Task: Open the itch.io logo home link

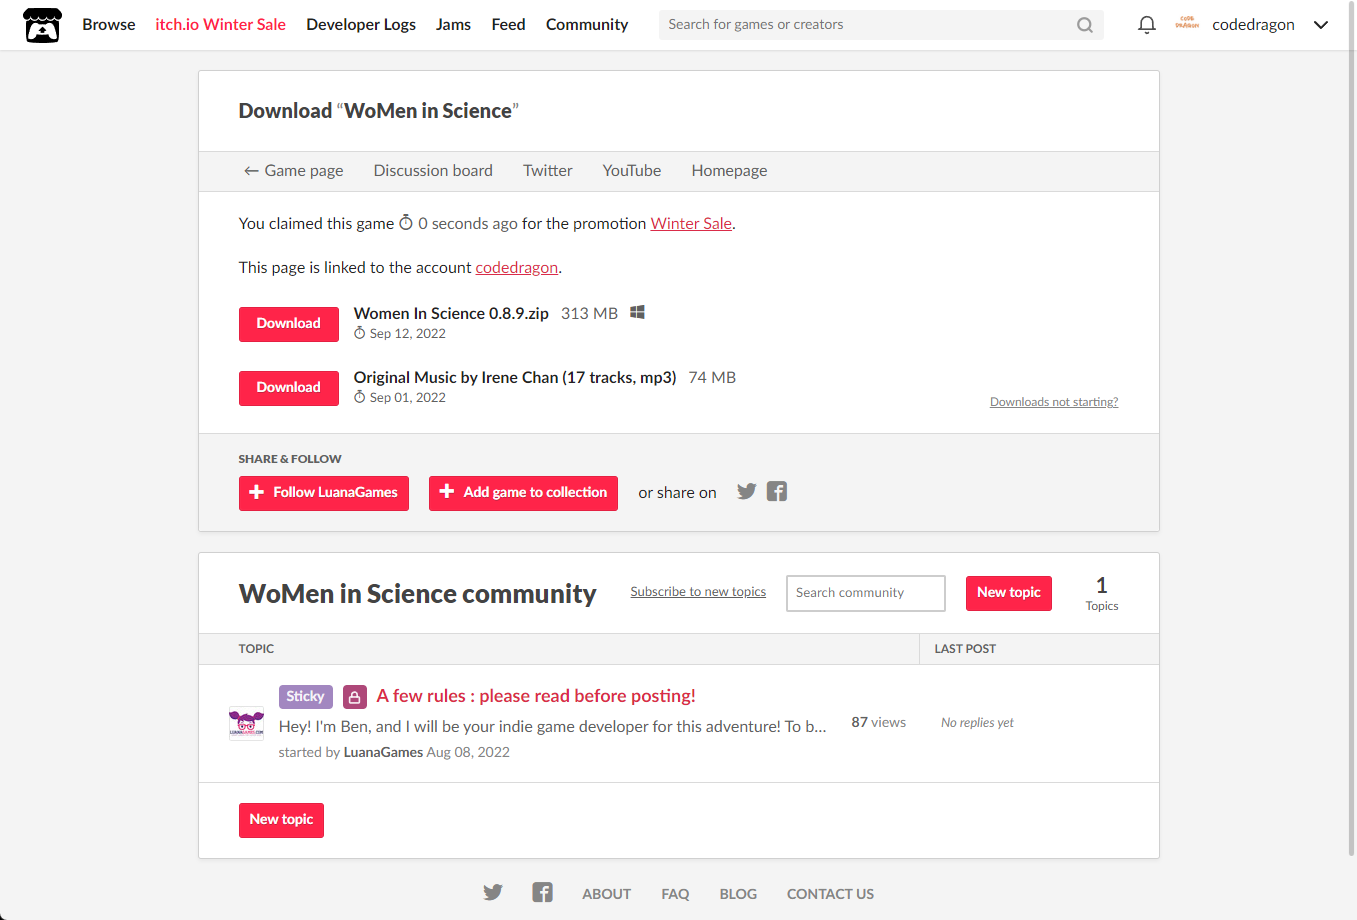Action: coord(42,25)
